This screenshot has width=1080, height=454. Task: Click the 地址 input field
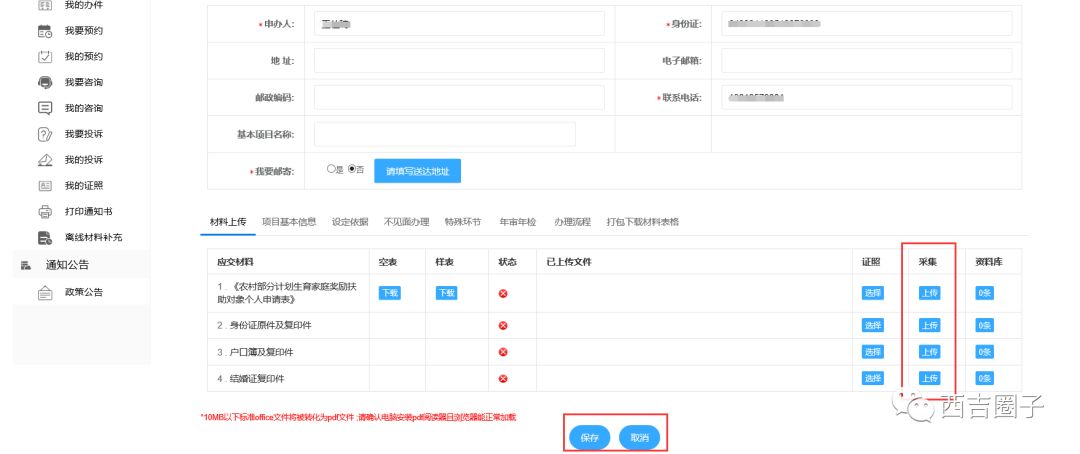pyautogui.click(x=459, y=61)
